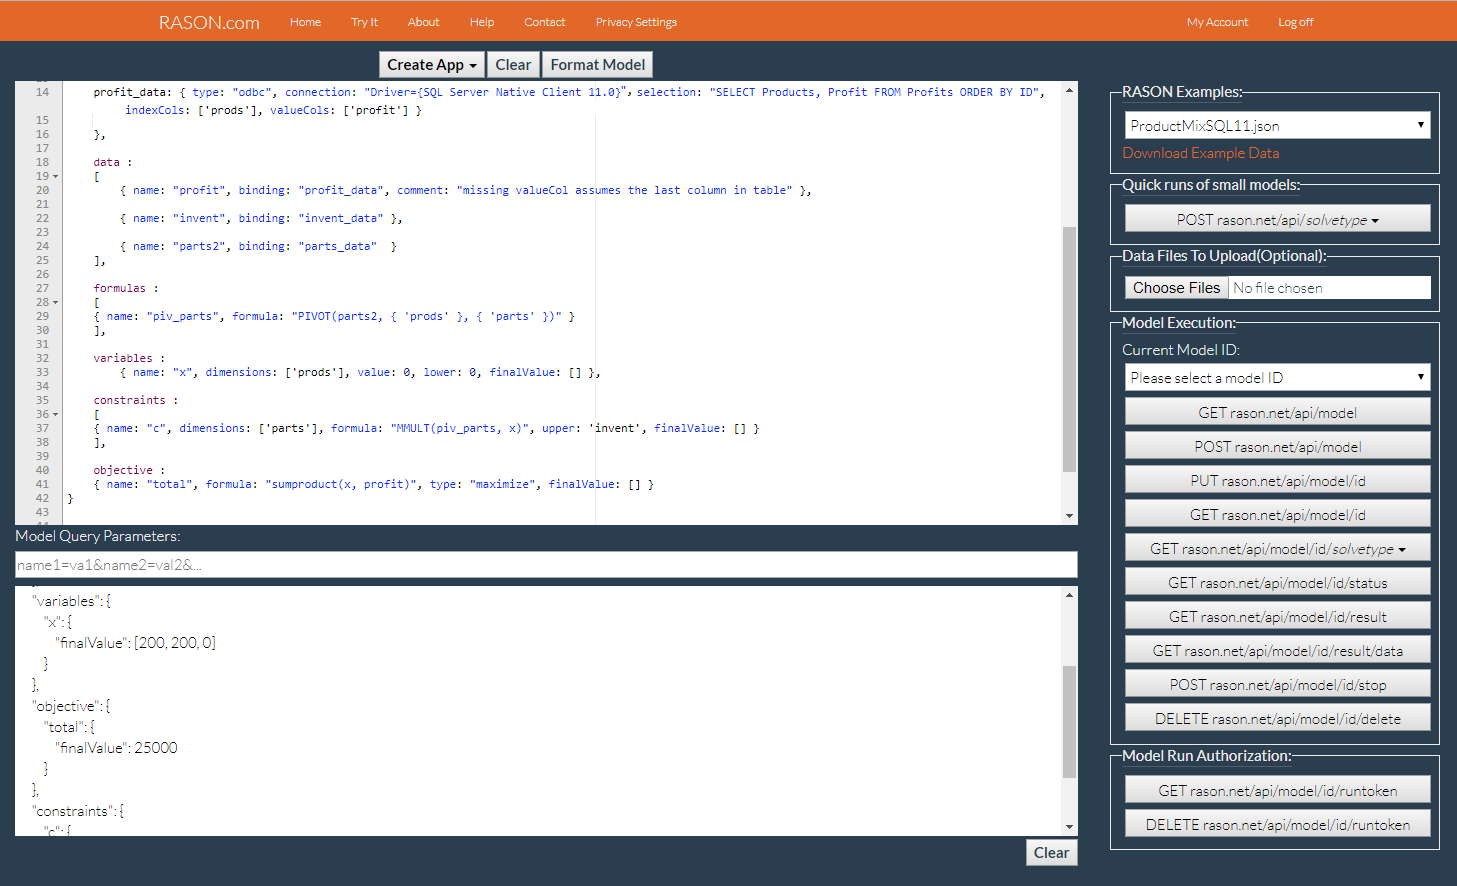The image size is (1457, 886).
Task: Click the Clear button beside Create App
Action: 513,65
